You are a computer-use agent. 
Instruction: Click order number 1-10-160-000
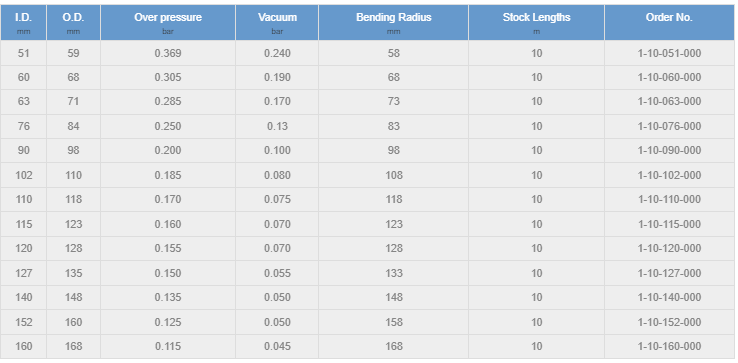[669, 346]
